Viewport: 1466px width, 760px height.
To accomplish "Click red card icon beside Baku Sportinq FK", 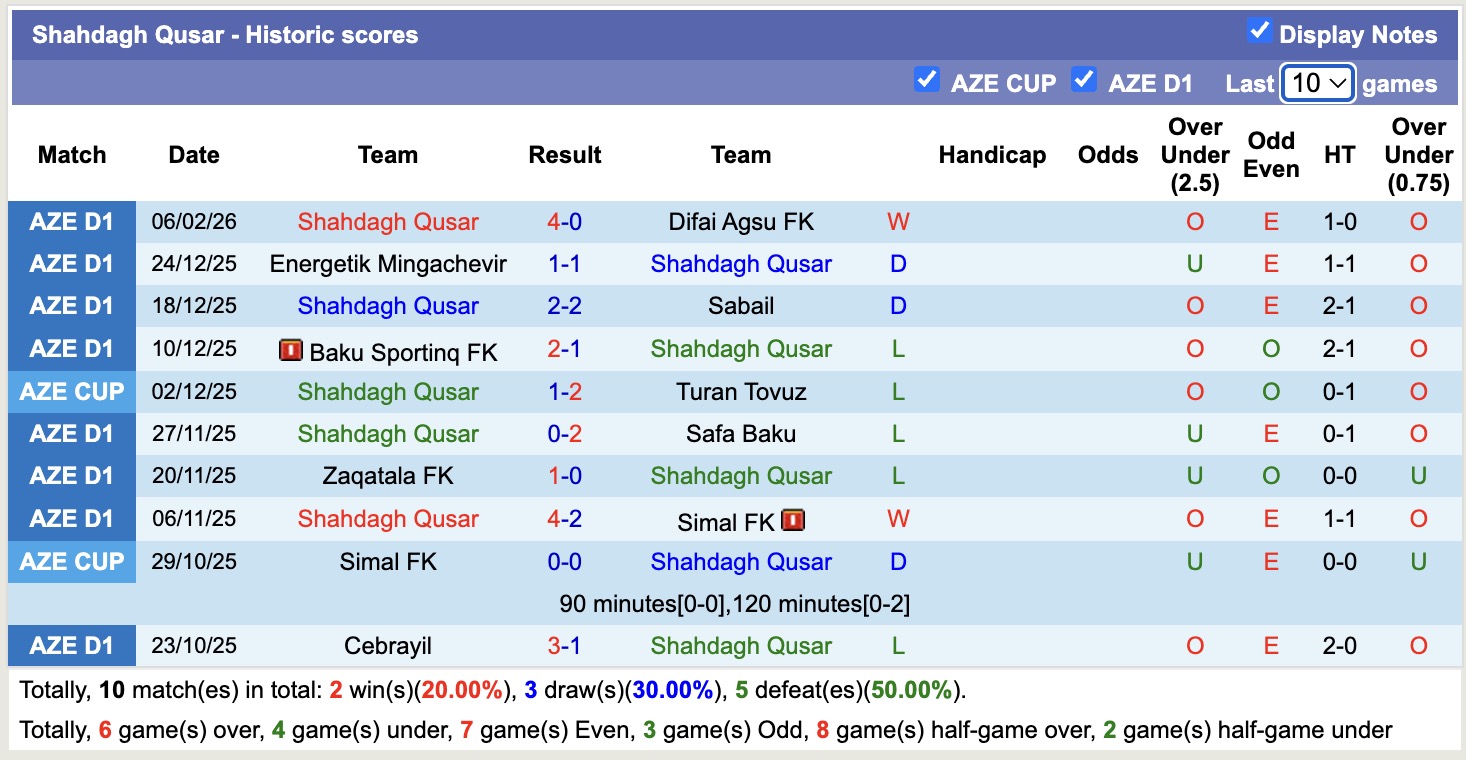I will point(291,350).
